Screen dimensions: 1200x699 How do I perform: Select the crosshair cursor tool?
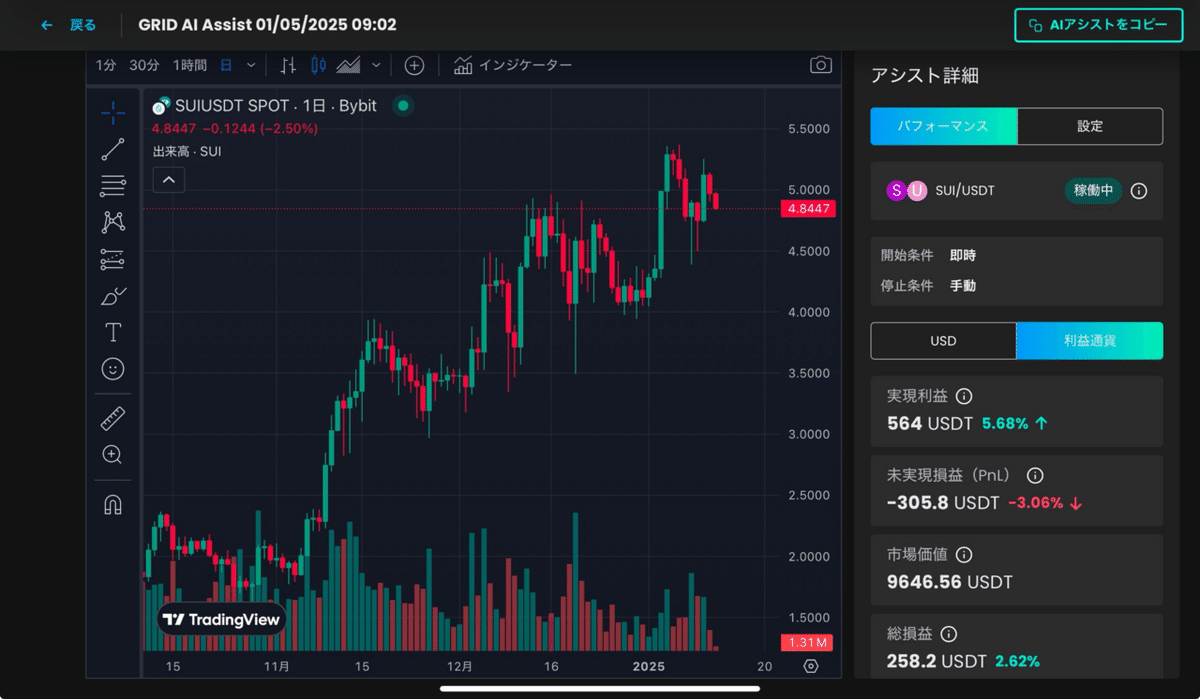click(113, 112)
